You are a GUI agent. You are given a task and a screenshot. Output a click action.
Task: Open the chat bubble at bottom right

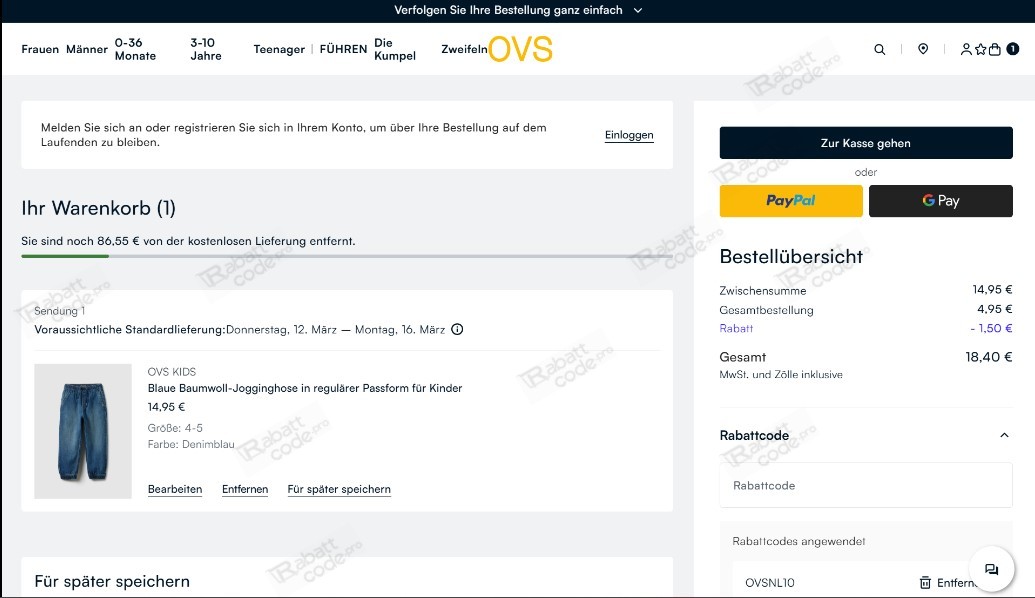click(991, 568)
